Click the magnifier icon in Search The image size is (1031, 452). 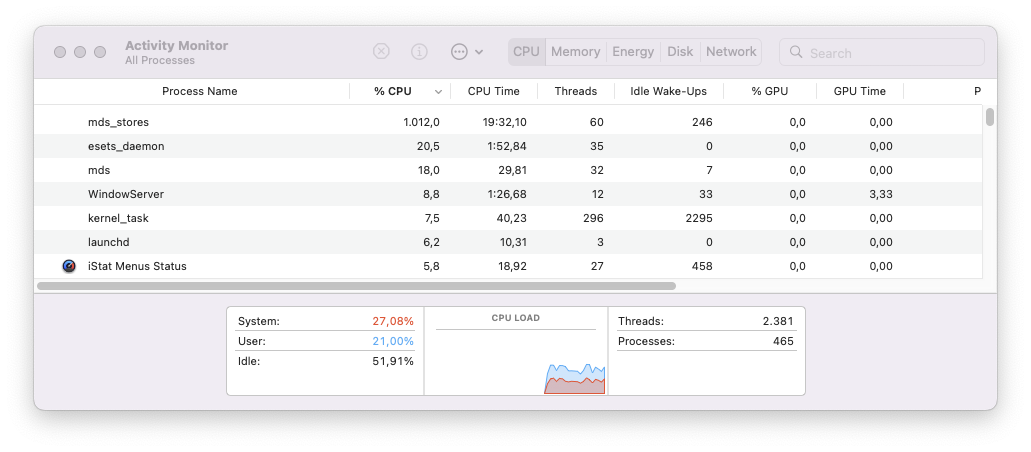point(796,52)
